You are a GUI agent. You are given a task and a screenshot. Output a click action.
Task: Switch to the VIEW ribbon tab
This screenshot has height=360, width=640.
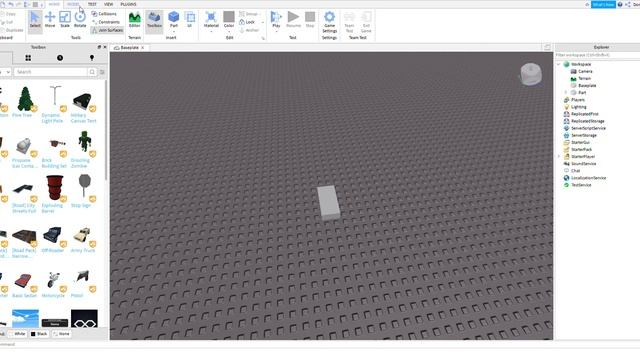tap(109, 4)
